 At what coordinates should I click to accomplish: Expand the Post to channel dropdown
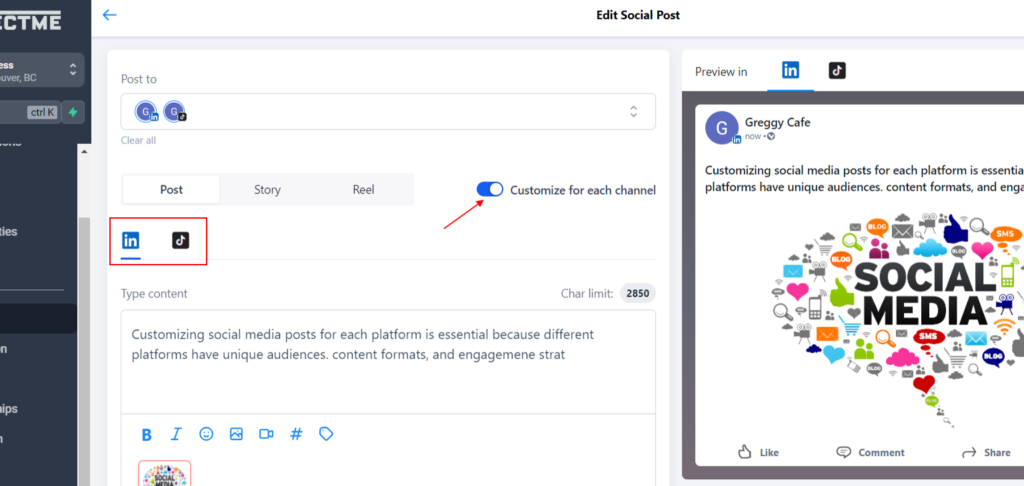(632, 112)
